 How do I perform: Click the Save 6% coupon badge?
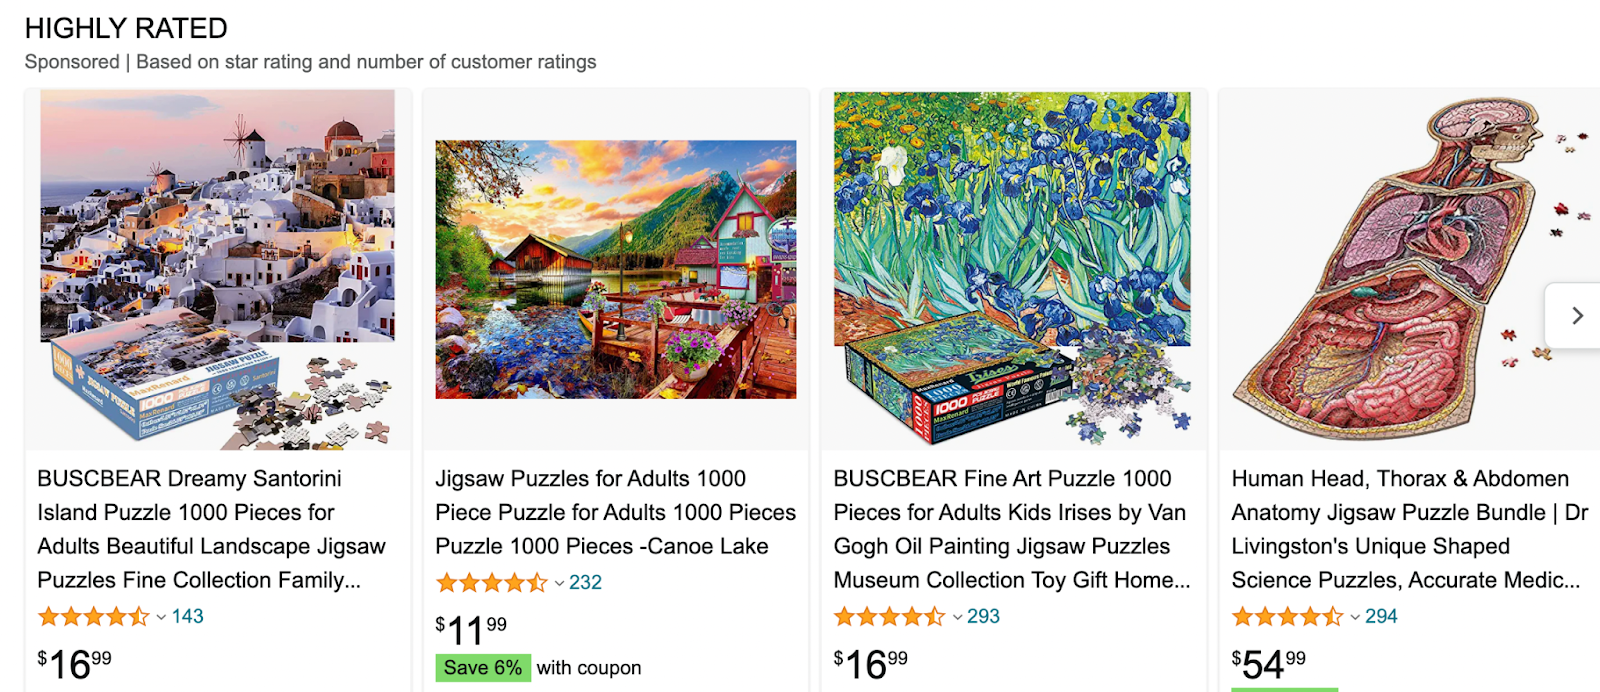click(x=483, y=668)
